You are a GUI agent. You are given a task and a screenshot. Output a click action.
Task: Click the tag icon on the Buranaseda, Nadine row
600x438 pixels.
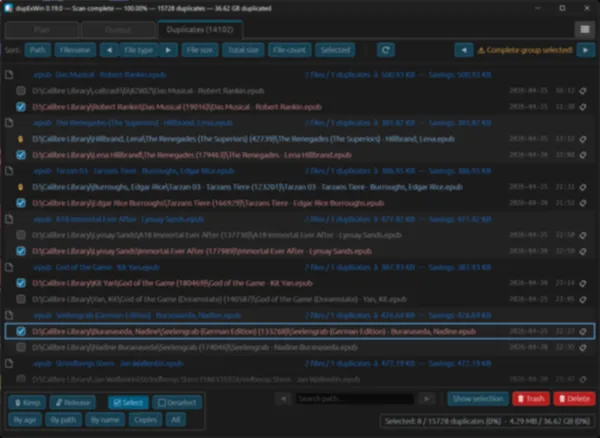coord(583,332)
